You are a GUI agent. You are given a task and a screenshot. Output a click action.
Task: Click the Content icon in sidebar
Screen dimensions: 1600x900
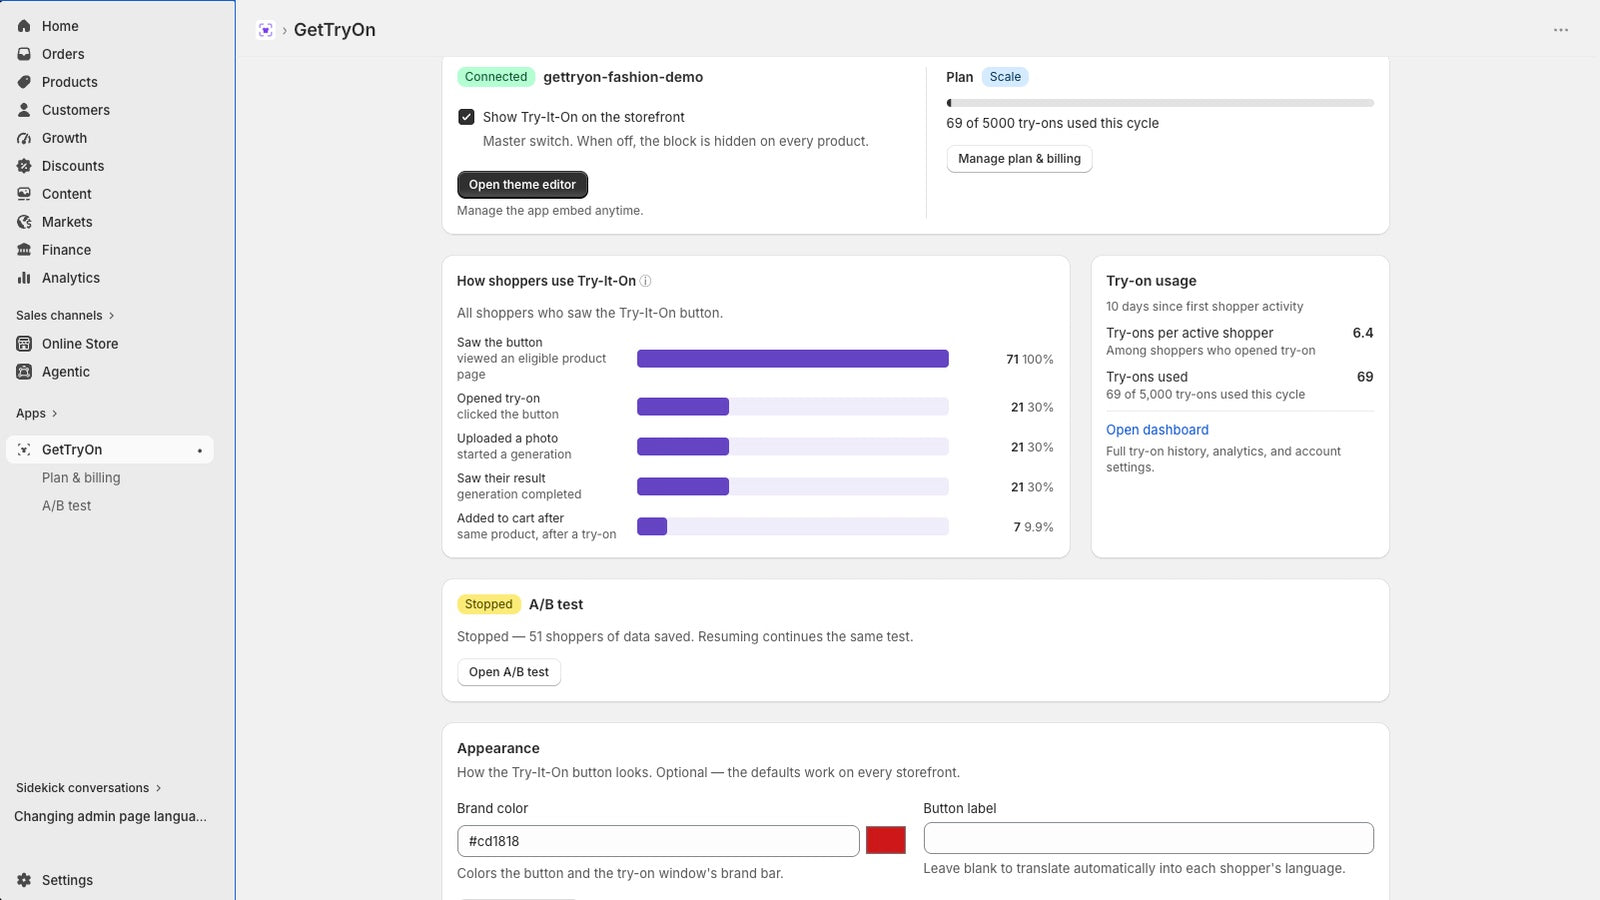click(x=24, y=194)
